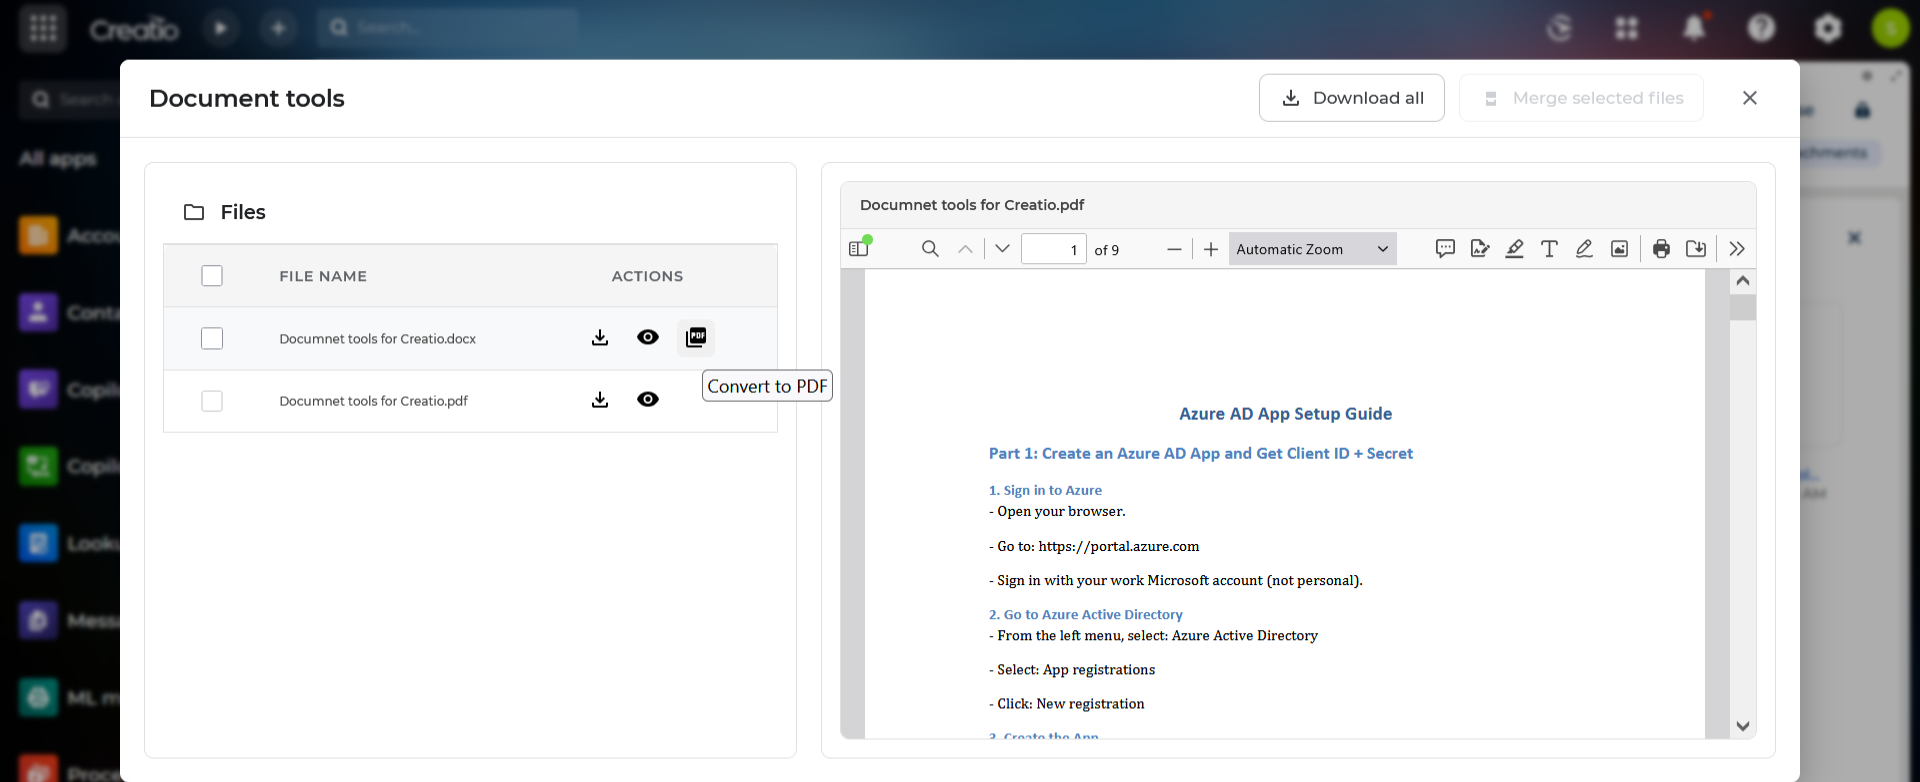The width and height of the screenshot is (1920, 782).
Task: Click the add image tool in PDF toolbar
Action: 1619,249
